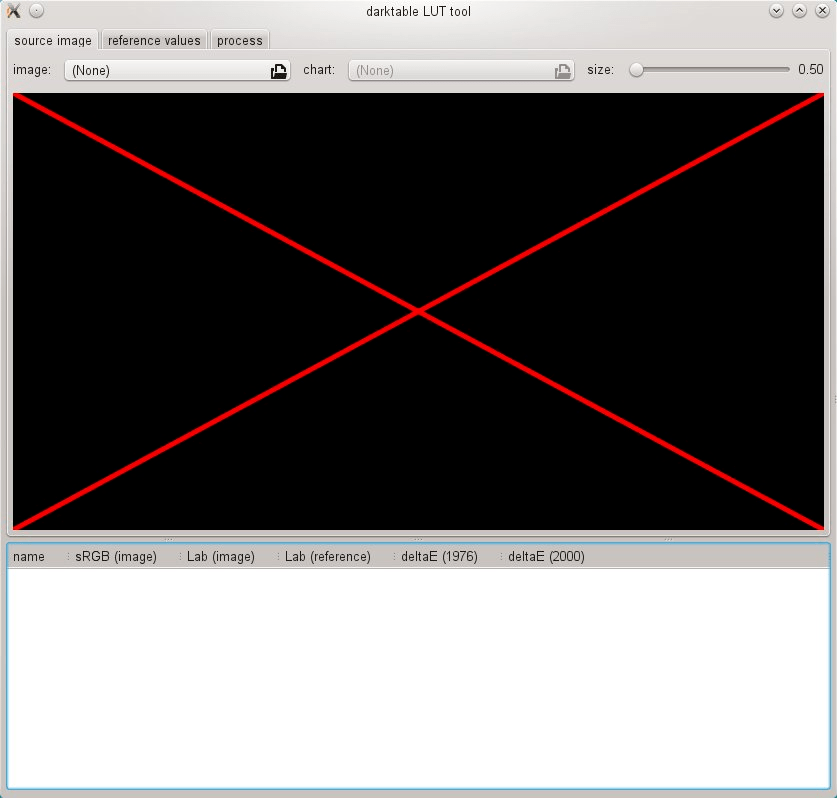Viewport: 837px width, 798px height.
Task: Click the red-cross image preview area
Action: pos(418,310)
